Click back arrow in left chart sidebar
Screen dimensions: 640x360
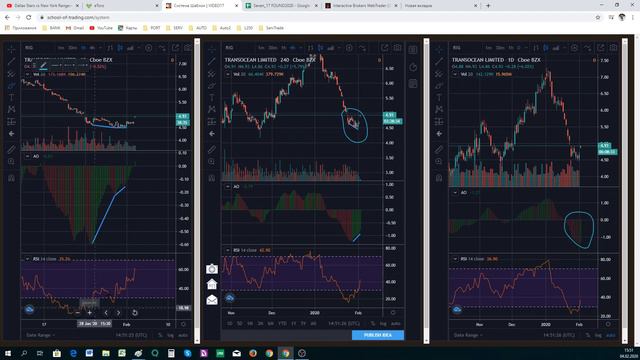11,133
